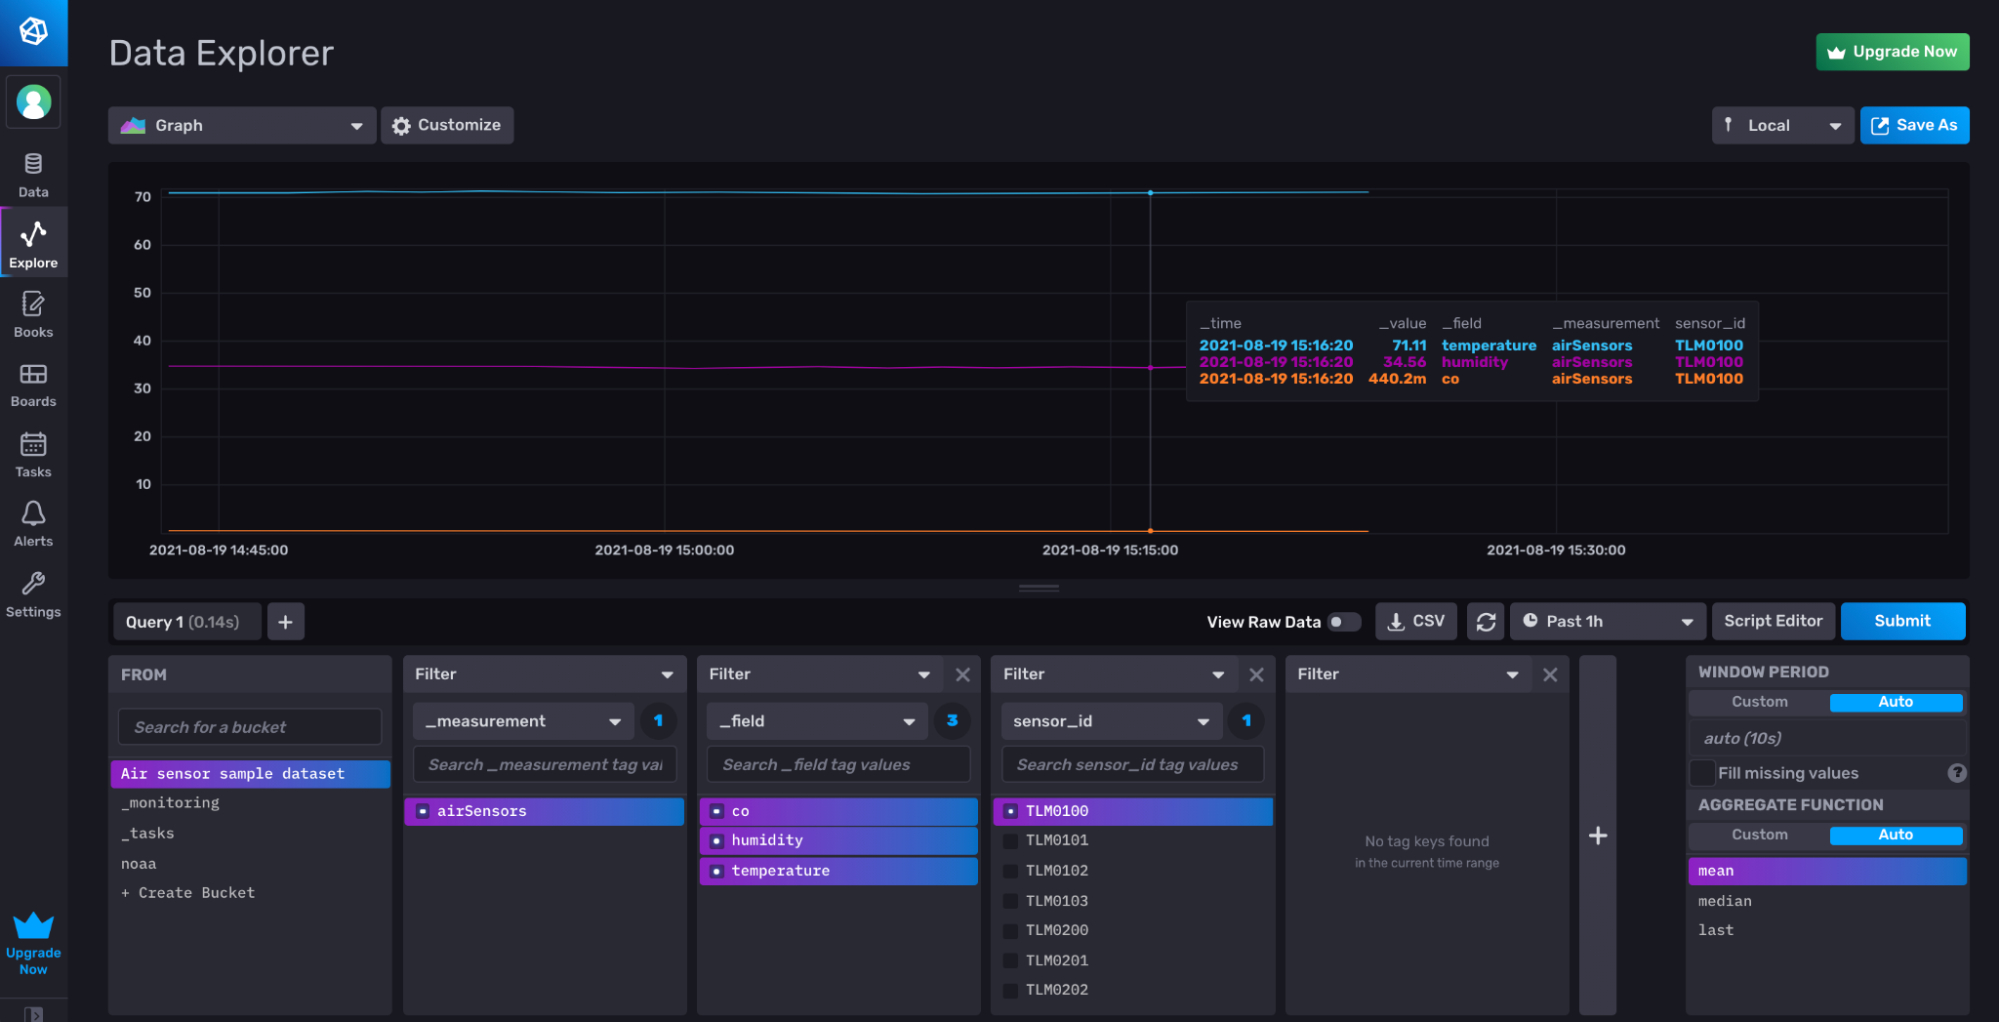Open Fill missing values help icon

[x=1957, y=772]
